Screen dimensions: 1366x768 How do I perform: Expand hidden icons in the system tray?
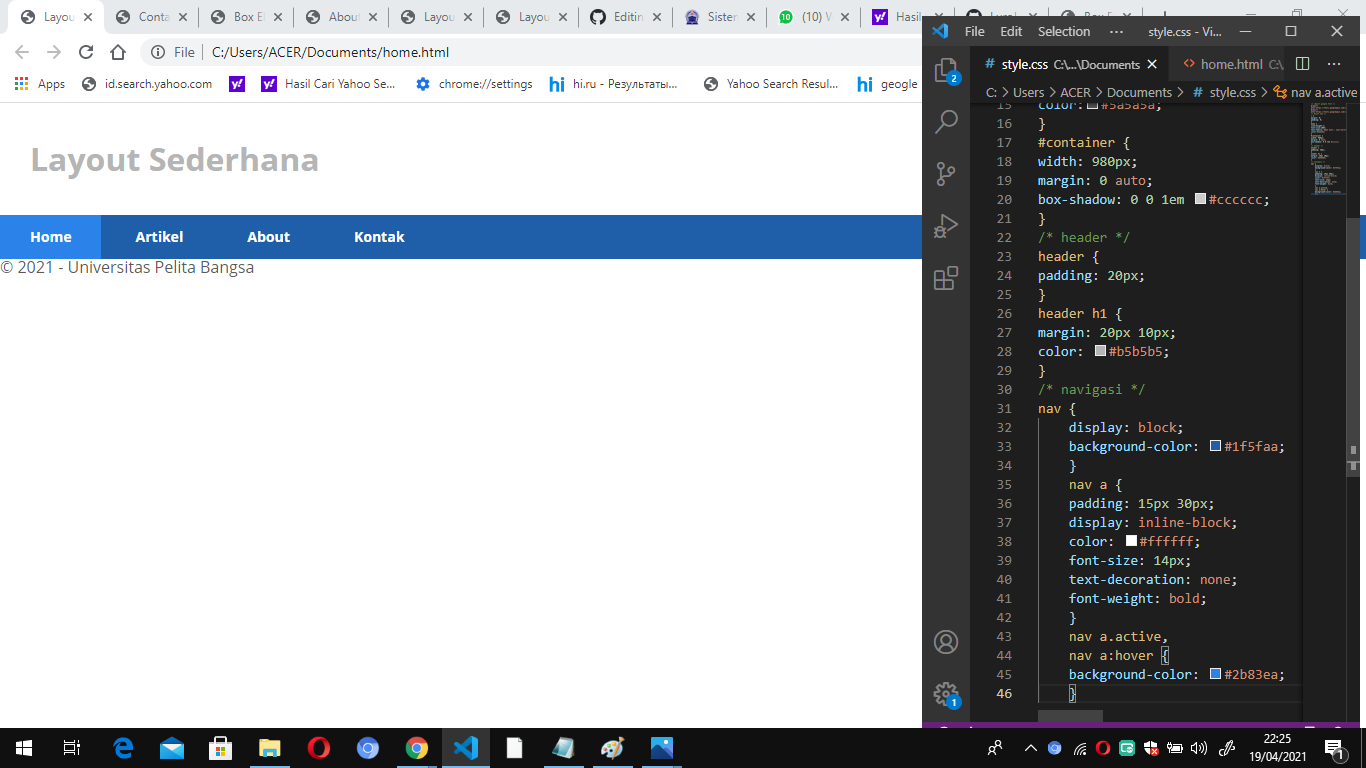(x=1030, y=747)
